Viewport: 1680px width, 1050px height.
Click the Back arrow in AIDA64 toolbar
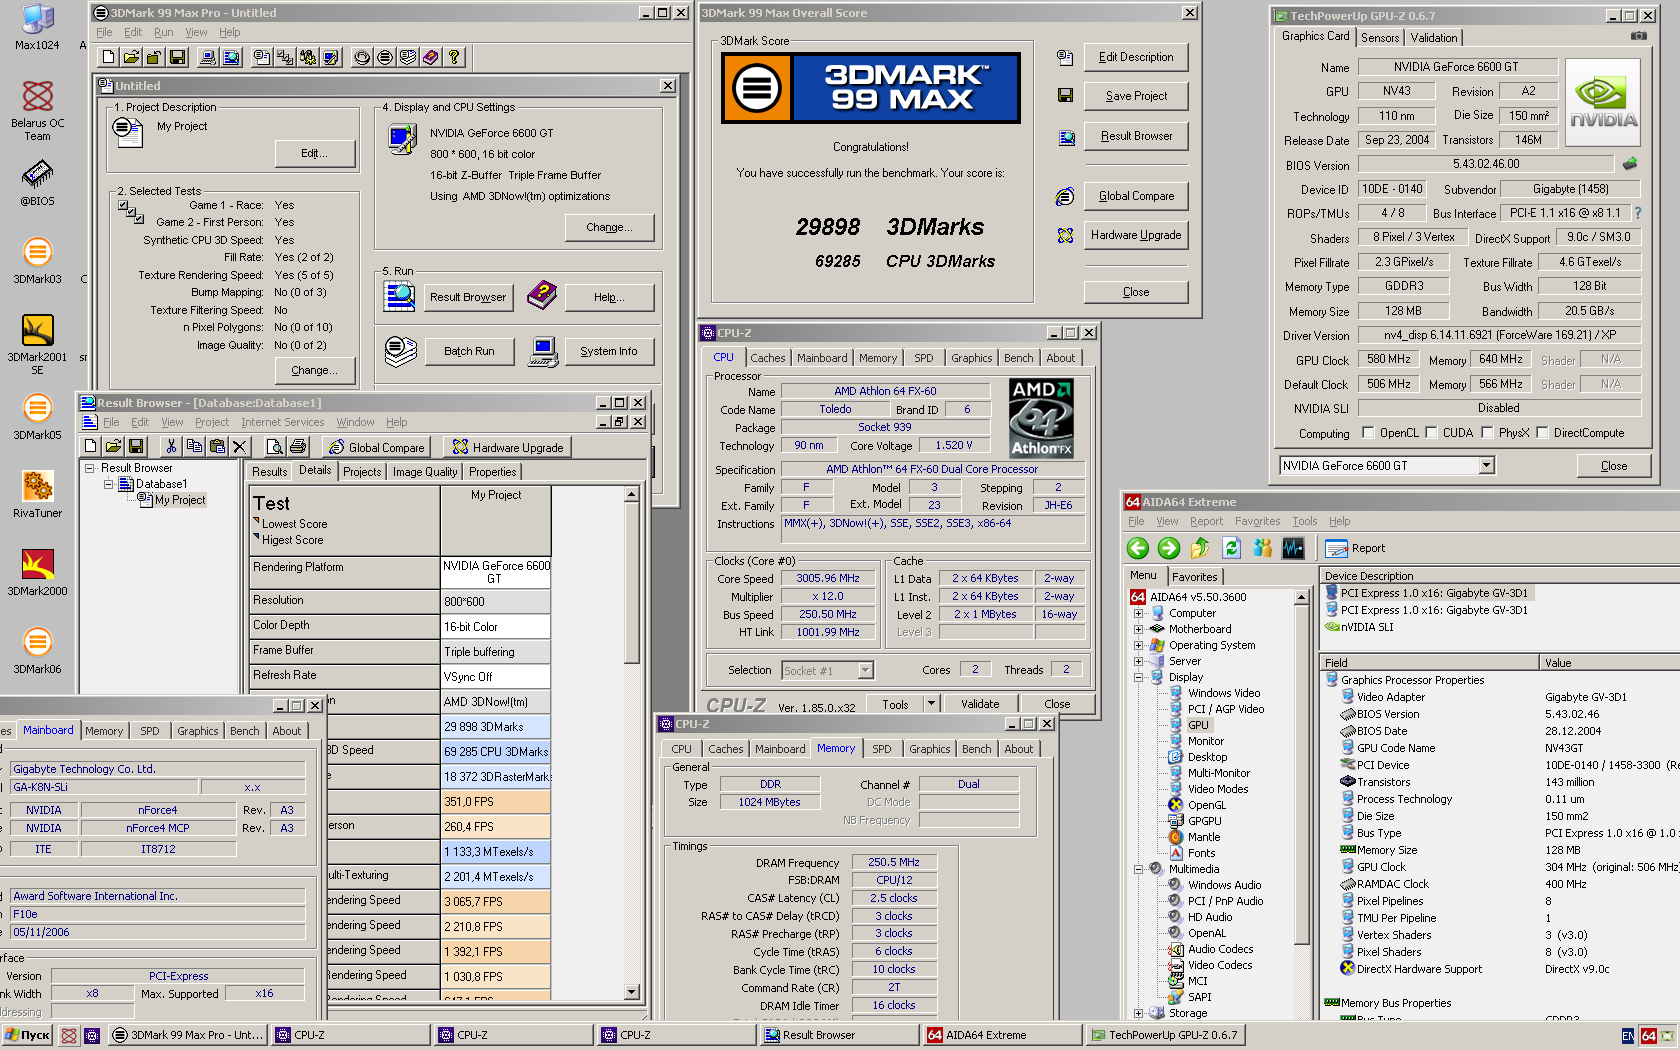click(x=1138, y=548)
